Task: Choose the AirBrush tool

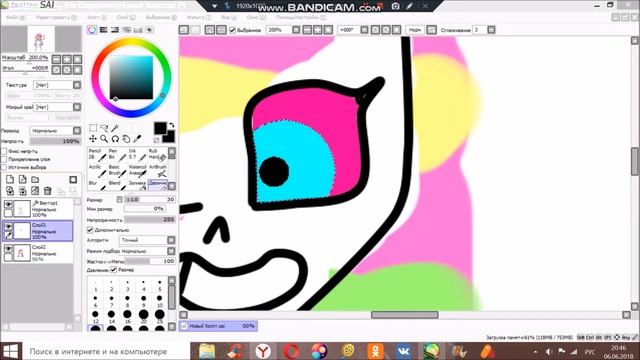Action: pyautogui.click(x=157, y=171)
